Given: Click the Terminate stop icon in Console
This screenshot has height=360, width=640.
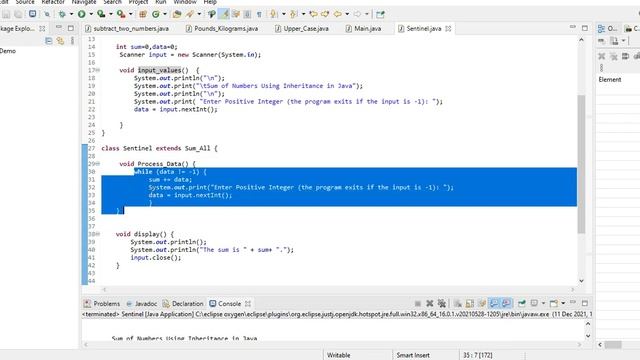Looking at the screenshot, I should point(418,303).
